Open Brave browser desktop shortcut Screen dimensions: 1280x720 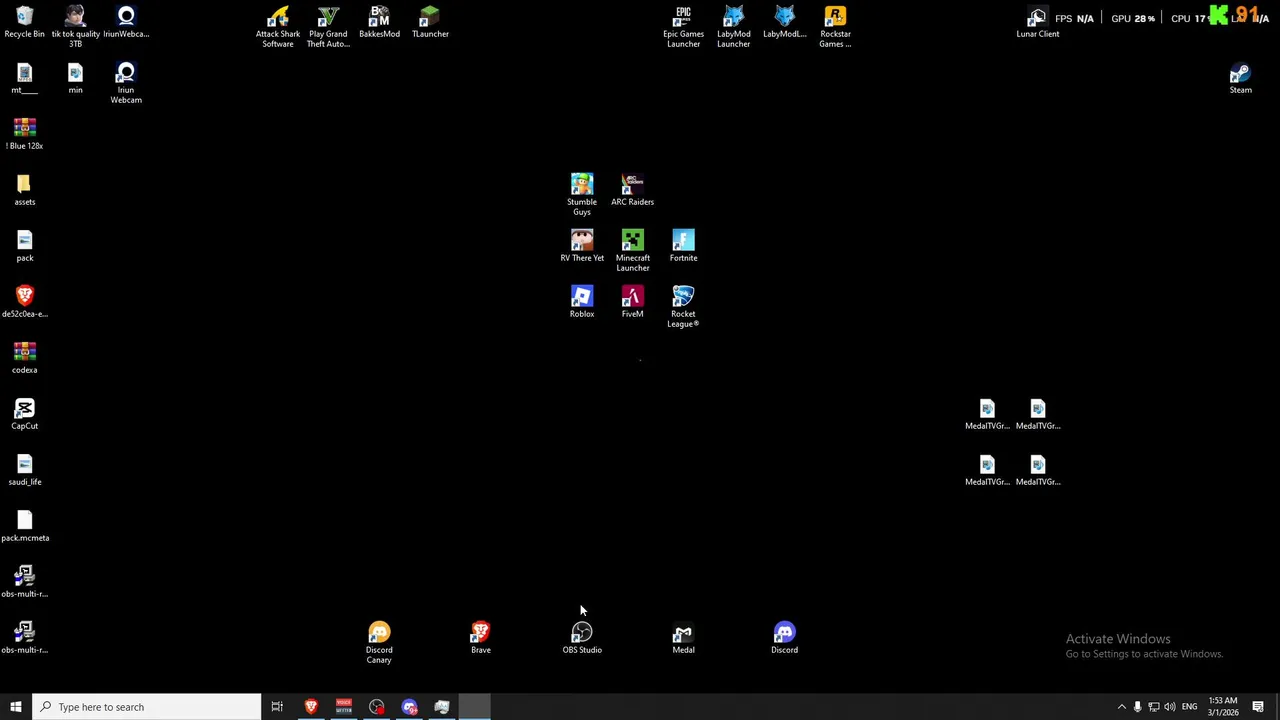tap(480, 638)
